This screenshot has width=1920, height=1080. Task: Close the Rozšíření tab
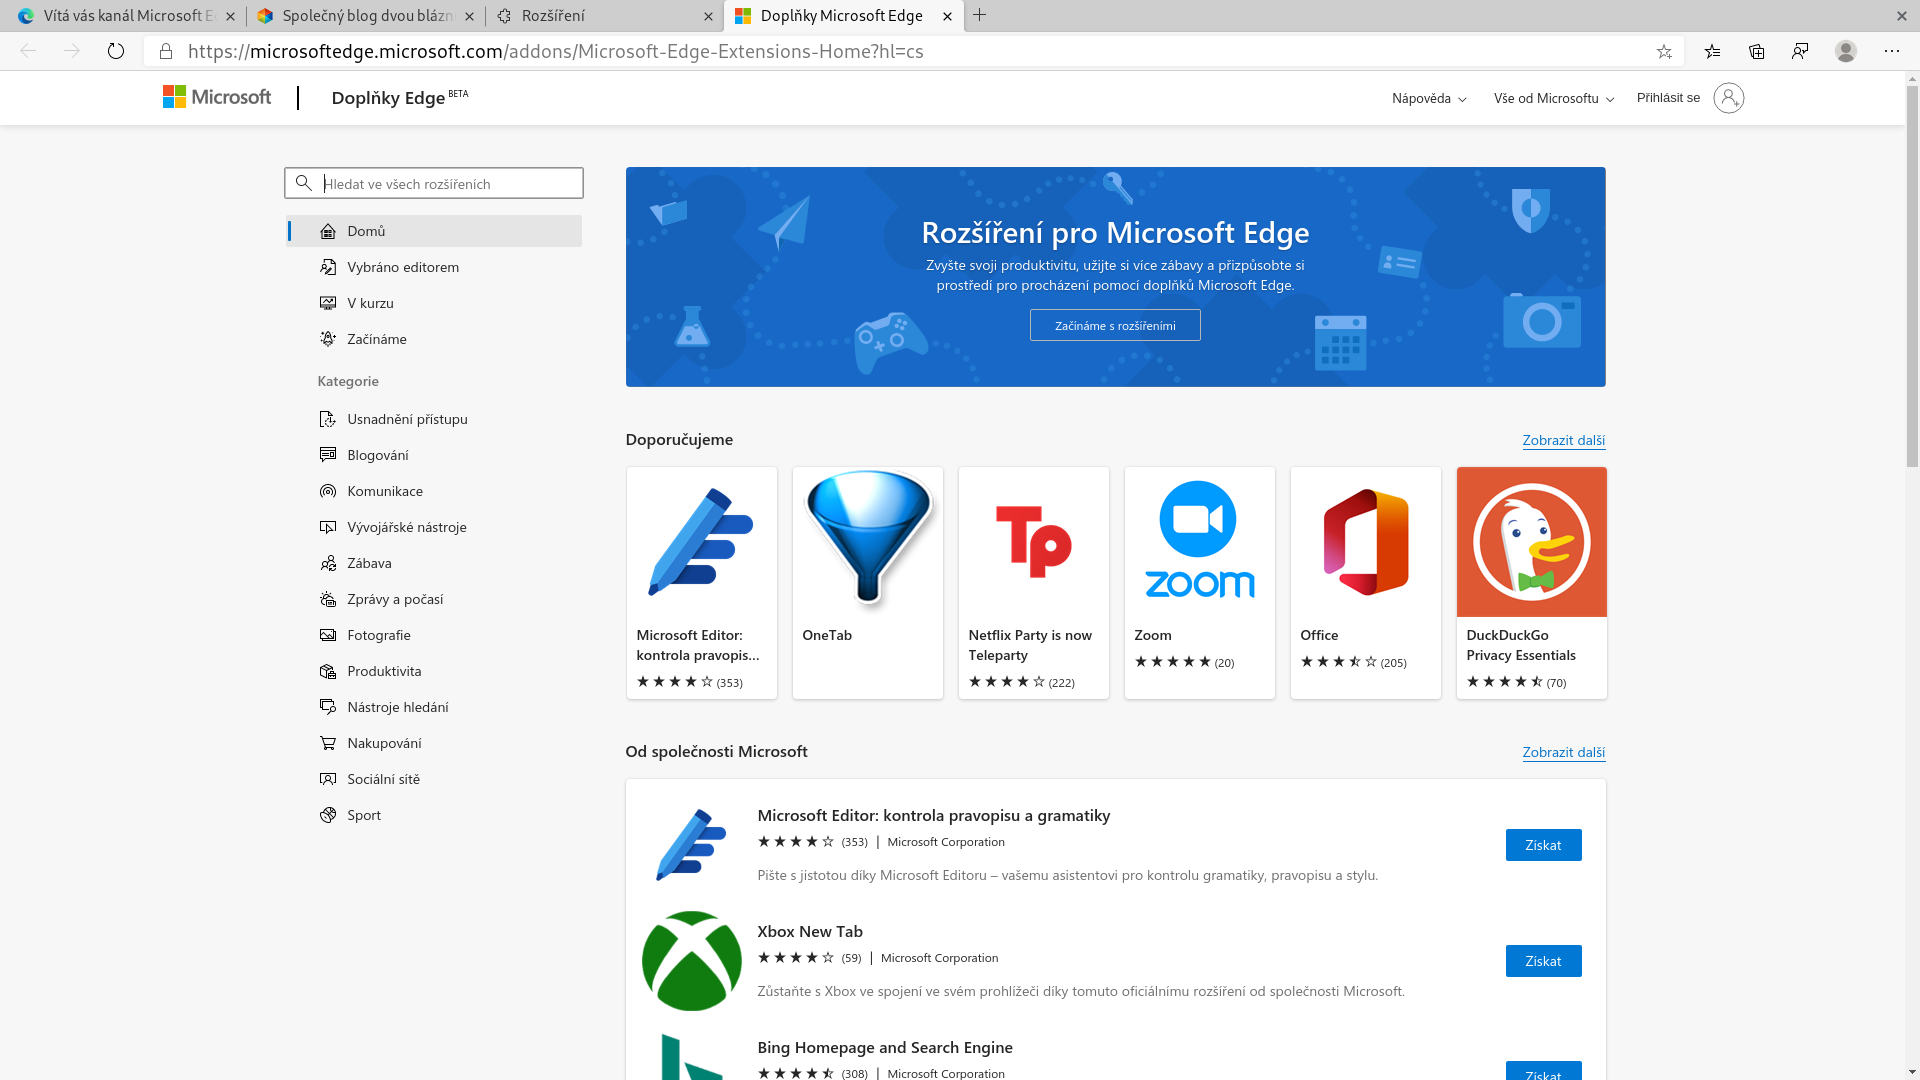[x=708, y=16]
